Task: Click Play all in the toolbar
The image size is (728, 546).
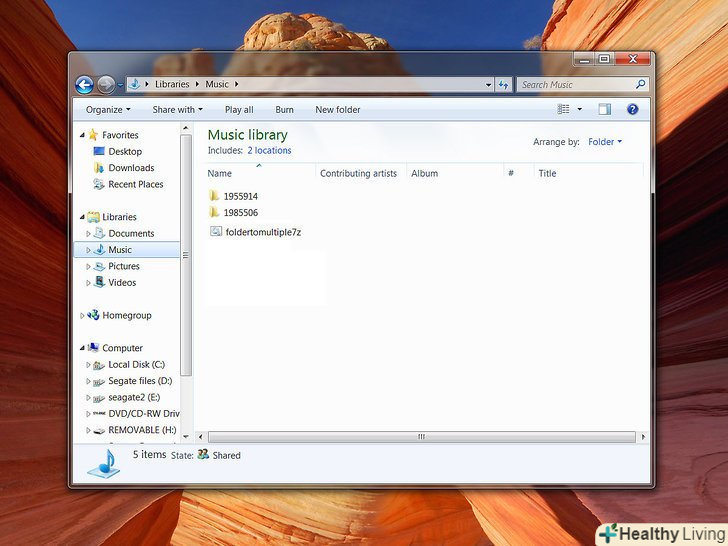Action: click(x=239, y=110)
